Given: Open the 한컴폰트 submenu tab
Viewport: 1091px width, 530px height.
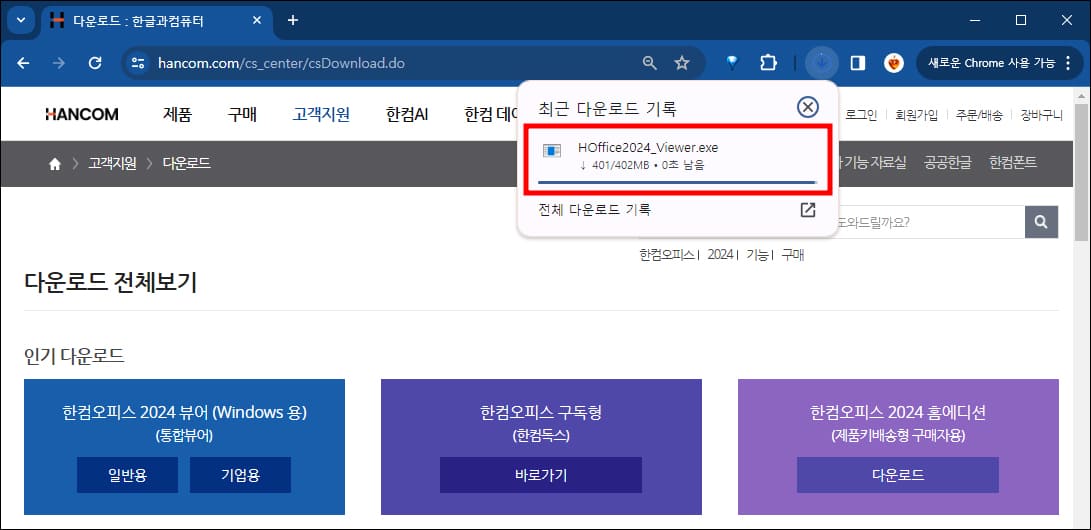Looking at the screenshot, I should click(x=1013, y=163).
